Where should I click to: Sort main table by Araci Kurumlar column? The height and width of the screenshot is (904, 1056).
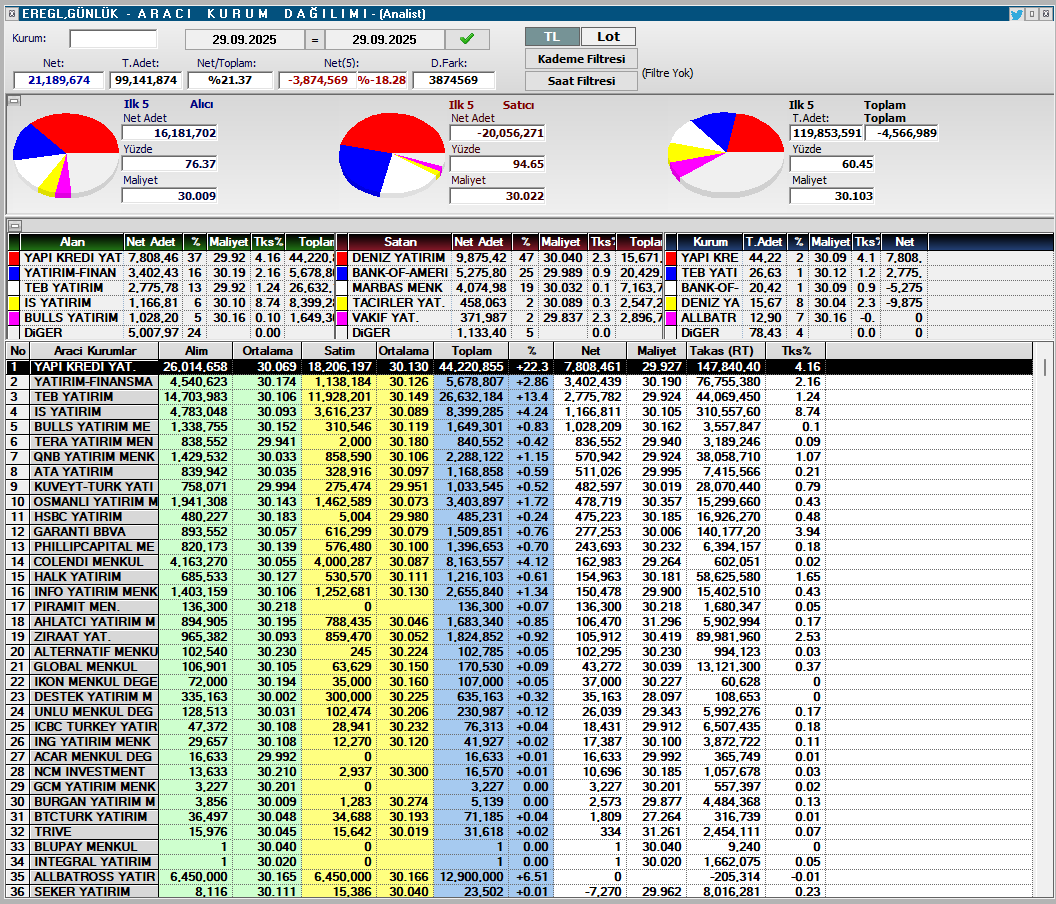coord(95,351)
